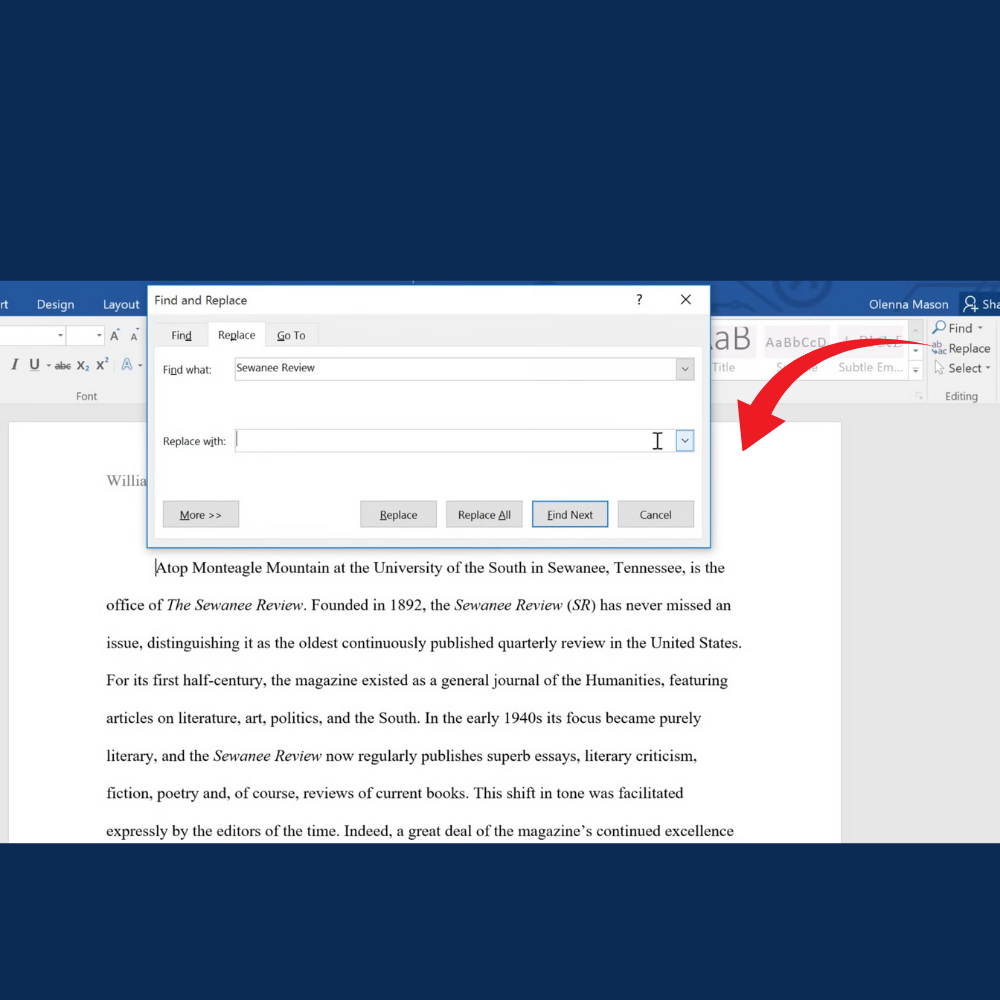The image size is (1000, 1000).
Task: Switch to the Find tab
Action: click(x=181, y=335)
